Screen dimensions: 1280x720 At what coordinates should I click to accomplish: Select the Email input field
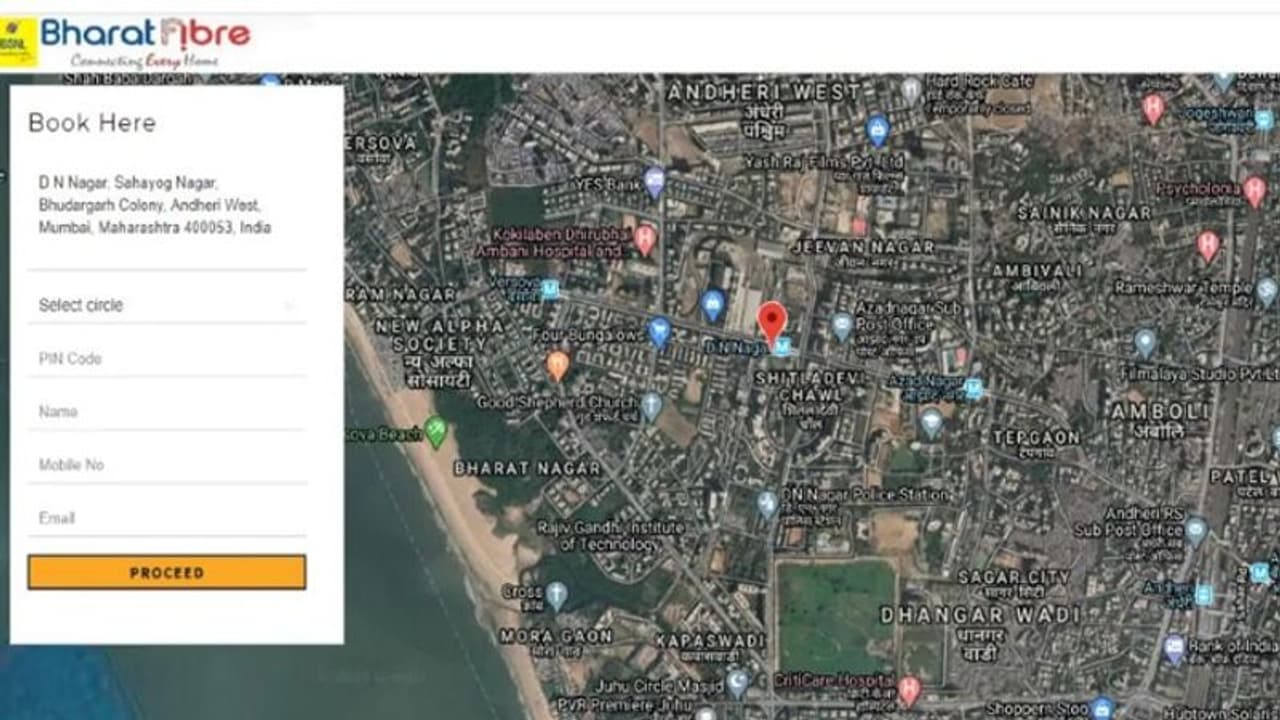[x=167, y=517]
